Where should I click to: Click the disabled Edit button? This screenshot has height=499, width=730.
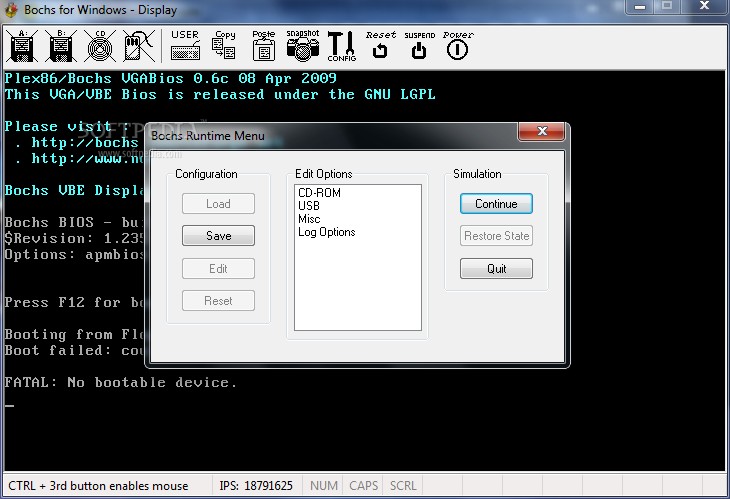[218, 269]
